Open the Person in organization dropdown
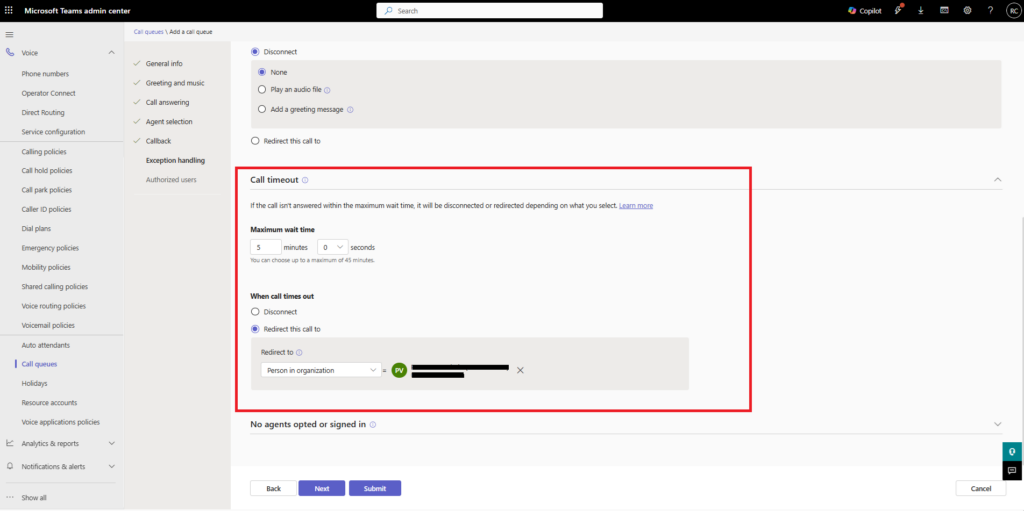 tap(320, 370)
